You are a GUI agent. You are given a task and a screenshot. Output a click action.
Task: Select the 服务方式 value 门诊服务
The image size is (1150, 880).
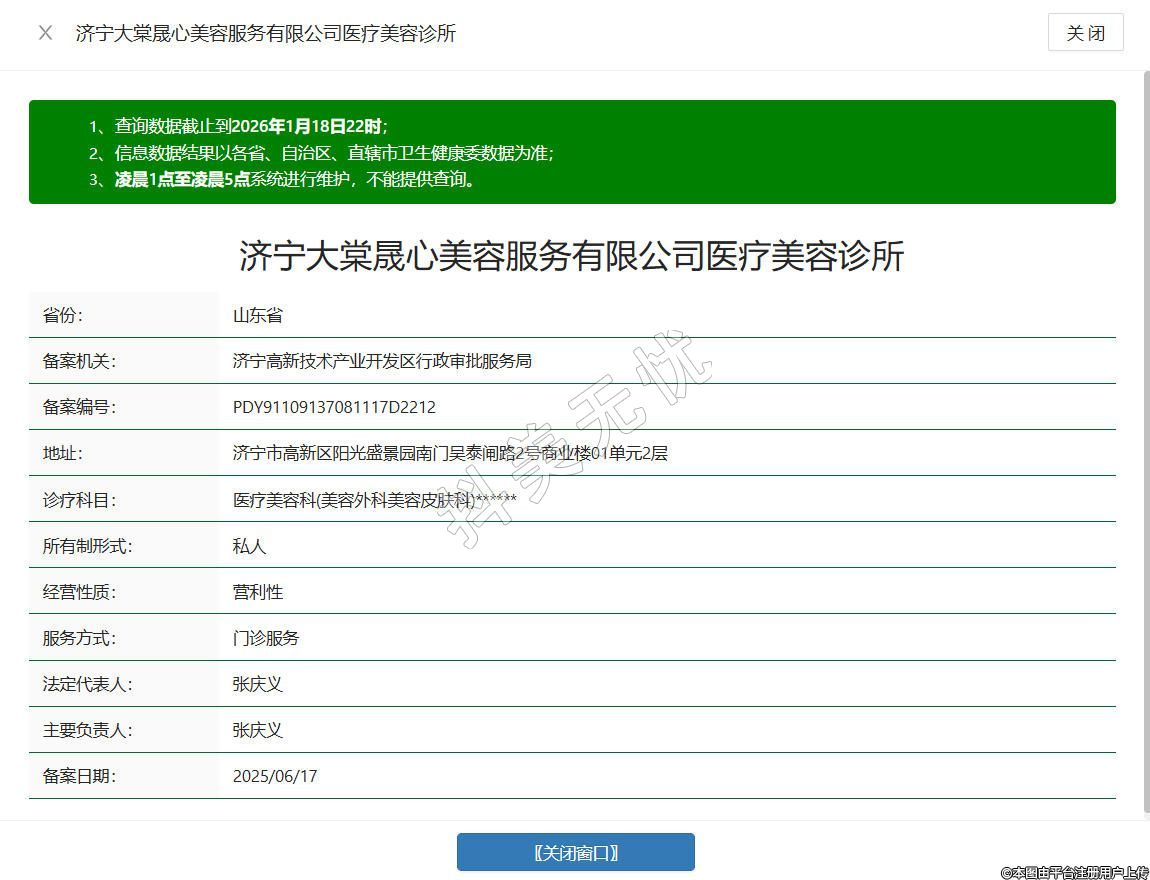(x=266, y=638)
